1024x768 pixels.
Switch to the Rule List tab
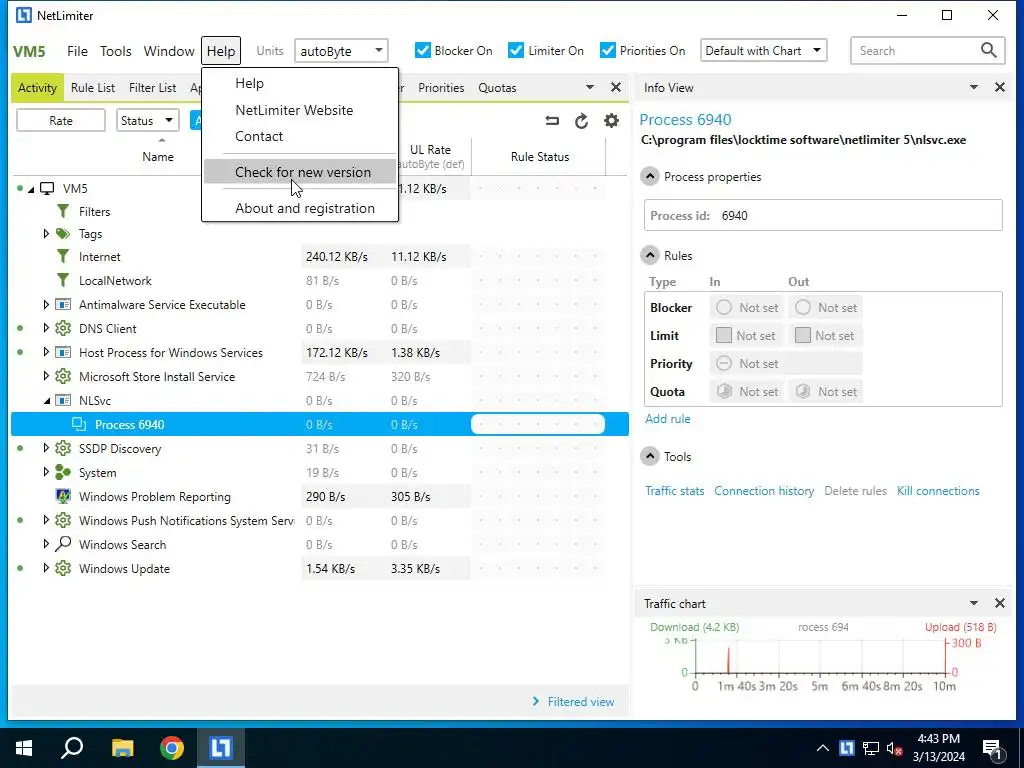tap(93, 88)
